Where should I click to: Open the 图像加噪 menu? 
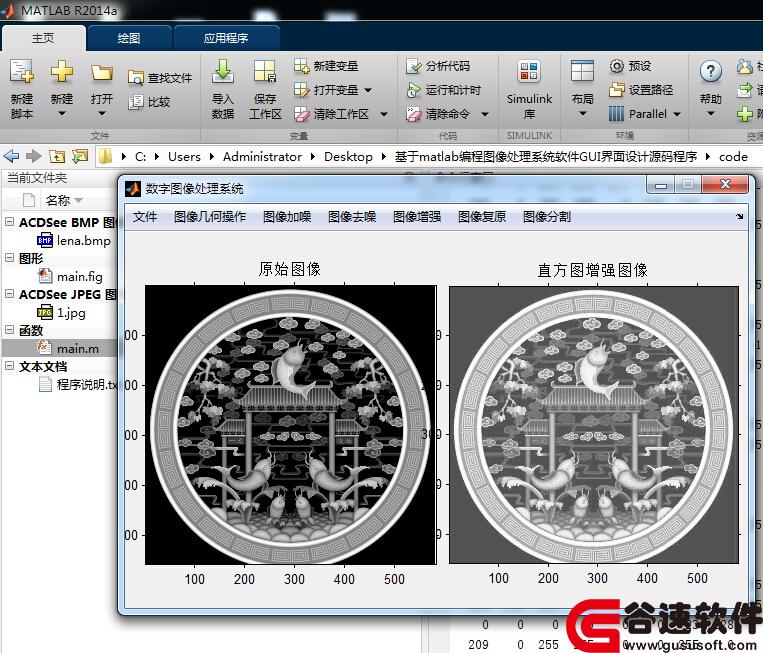[287, 217]
